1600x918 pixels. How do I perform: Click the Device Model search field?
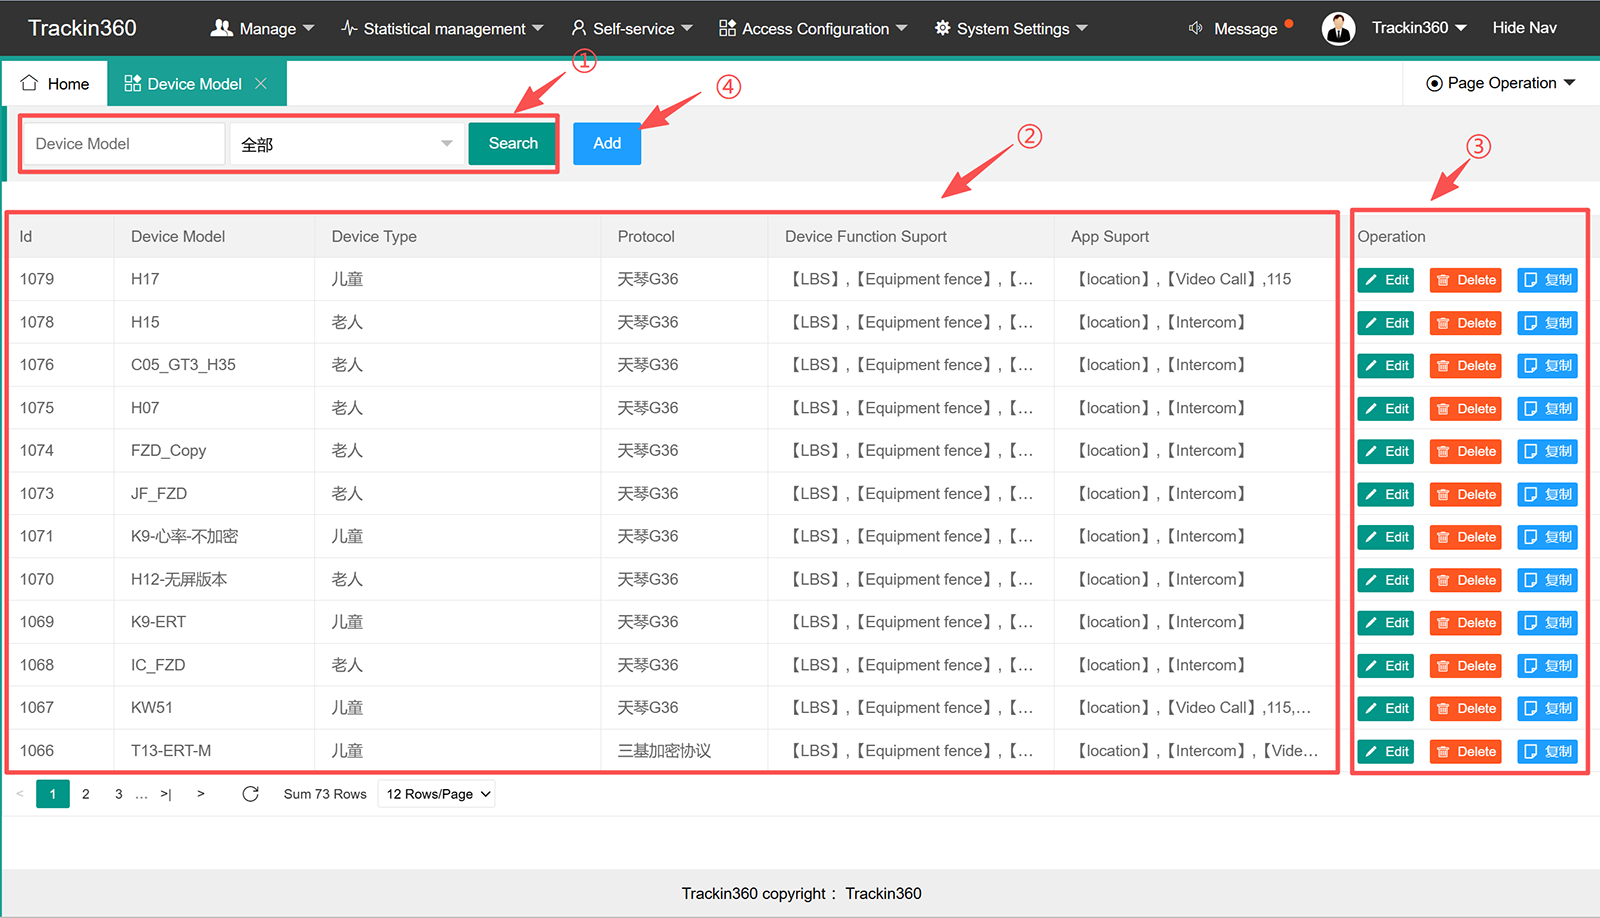[x=124, y=144]
